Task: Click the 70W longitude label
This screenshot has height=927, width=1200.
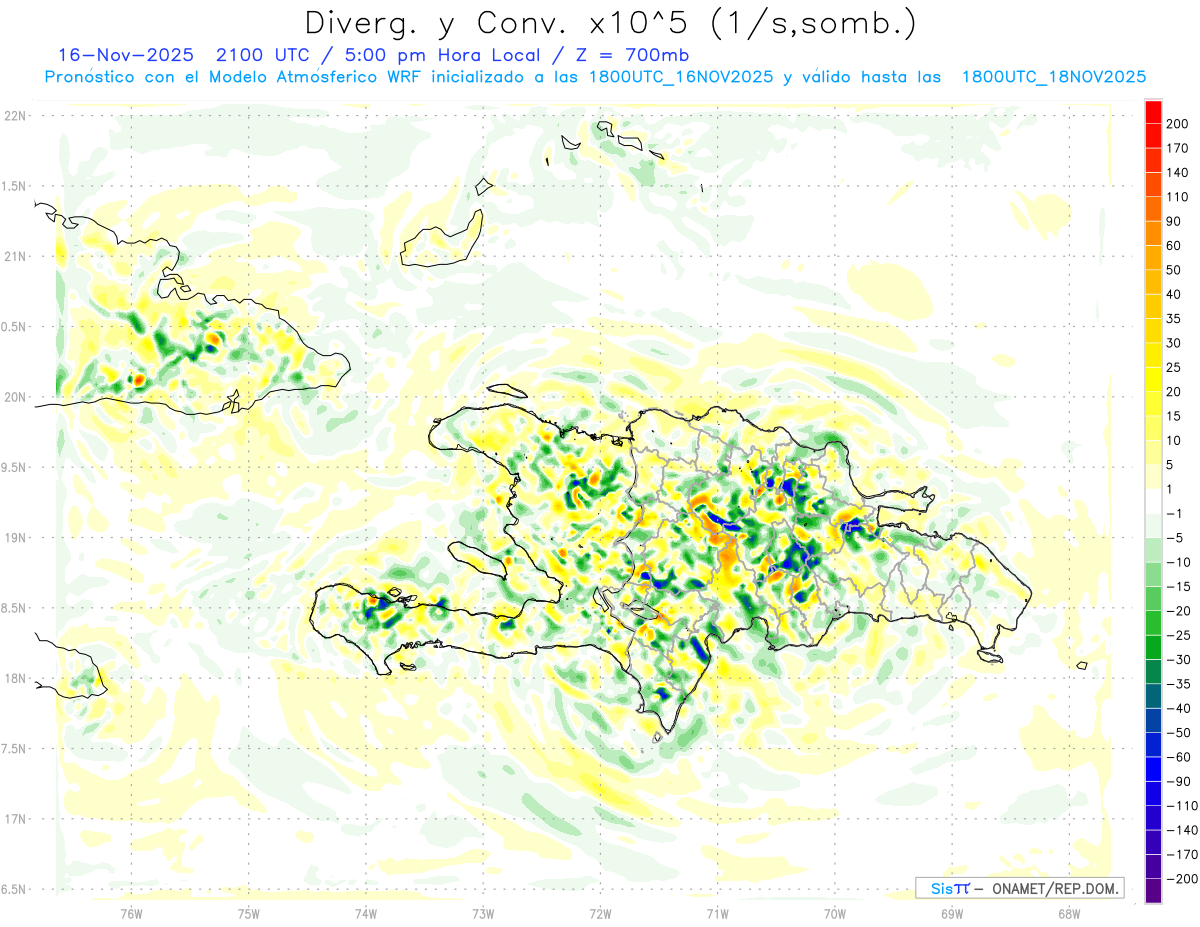Action: click(x=835, y=914)
